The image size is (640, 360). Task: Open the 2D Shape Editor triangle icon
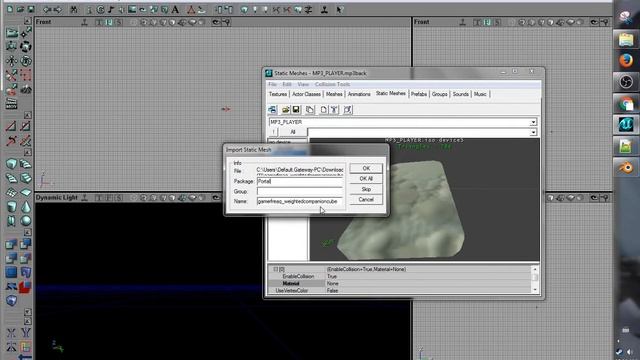coord(191,9)
